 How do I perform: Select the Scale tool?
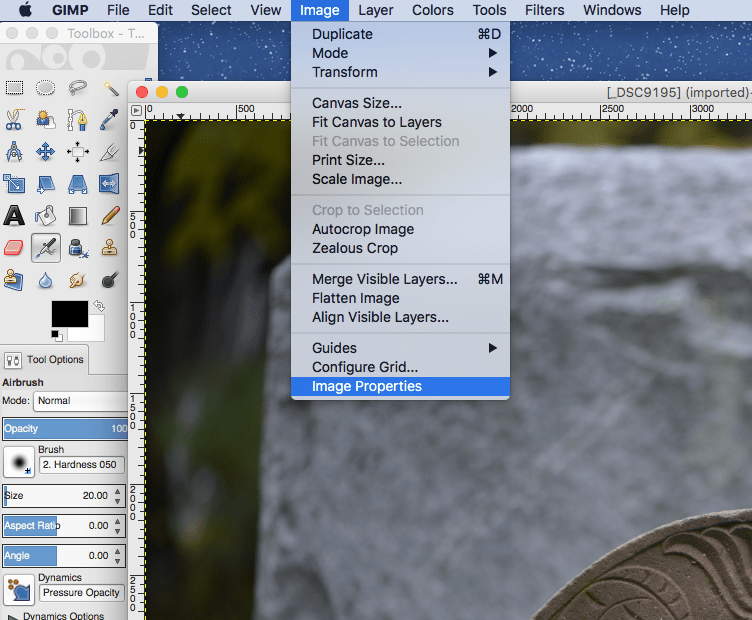(14, 184)
